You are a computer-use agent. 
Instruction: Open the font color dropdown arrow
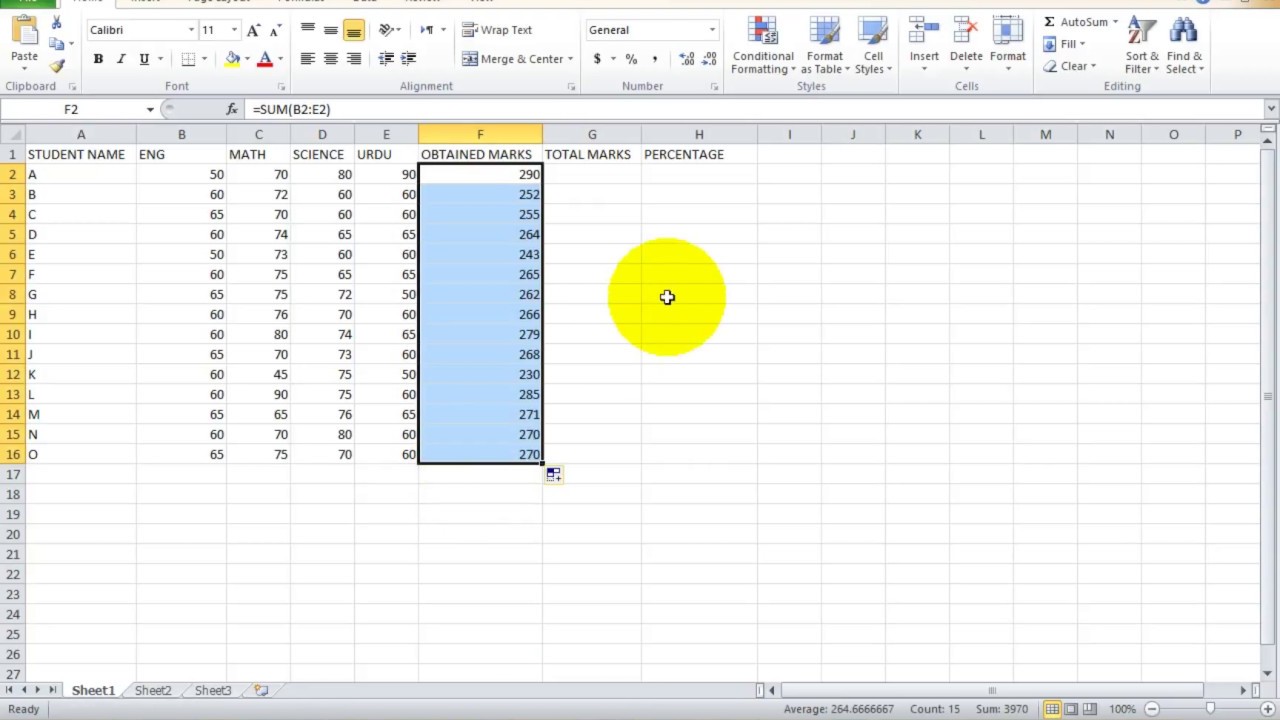tap(280, 59)
